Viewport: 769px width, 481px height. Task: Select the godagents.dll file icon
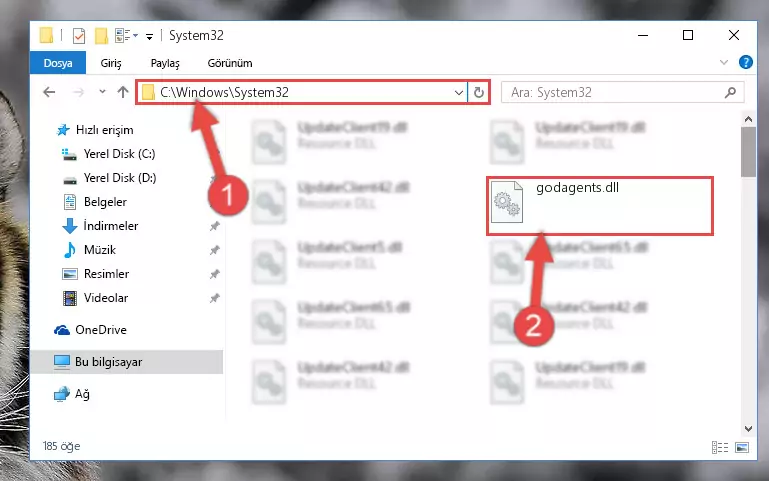507,202
